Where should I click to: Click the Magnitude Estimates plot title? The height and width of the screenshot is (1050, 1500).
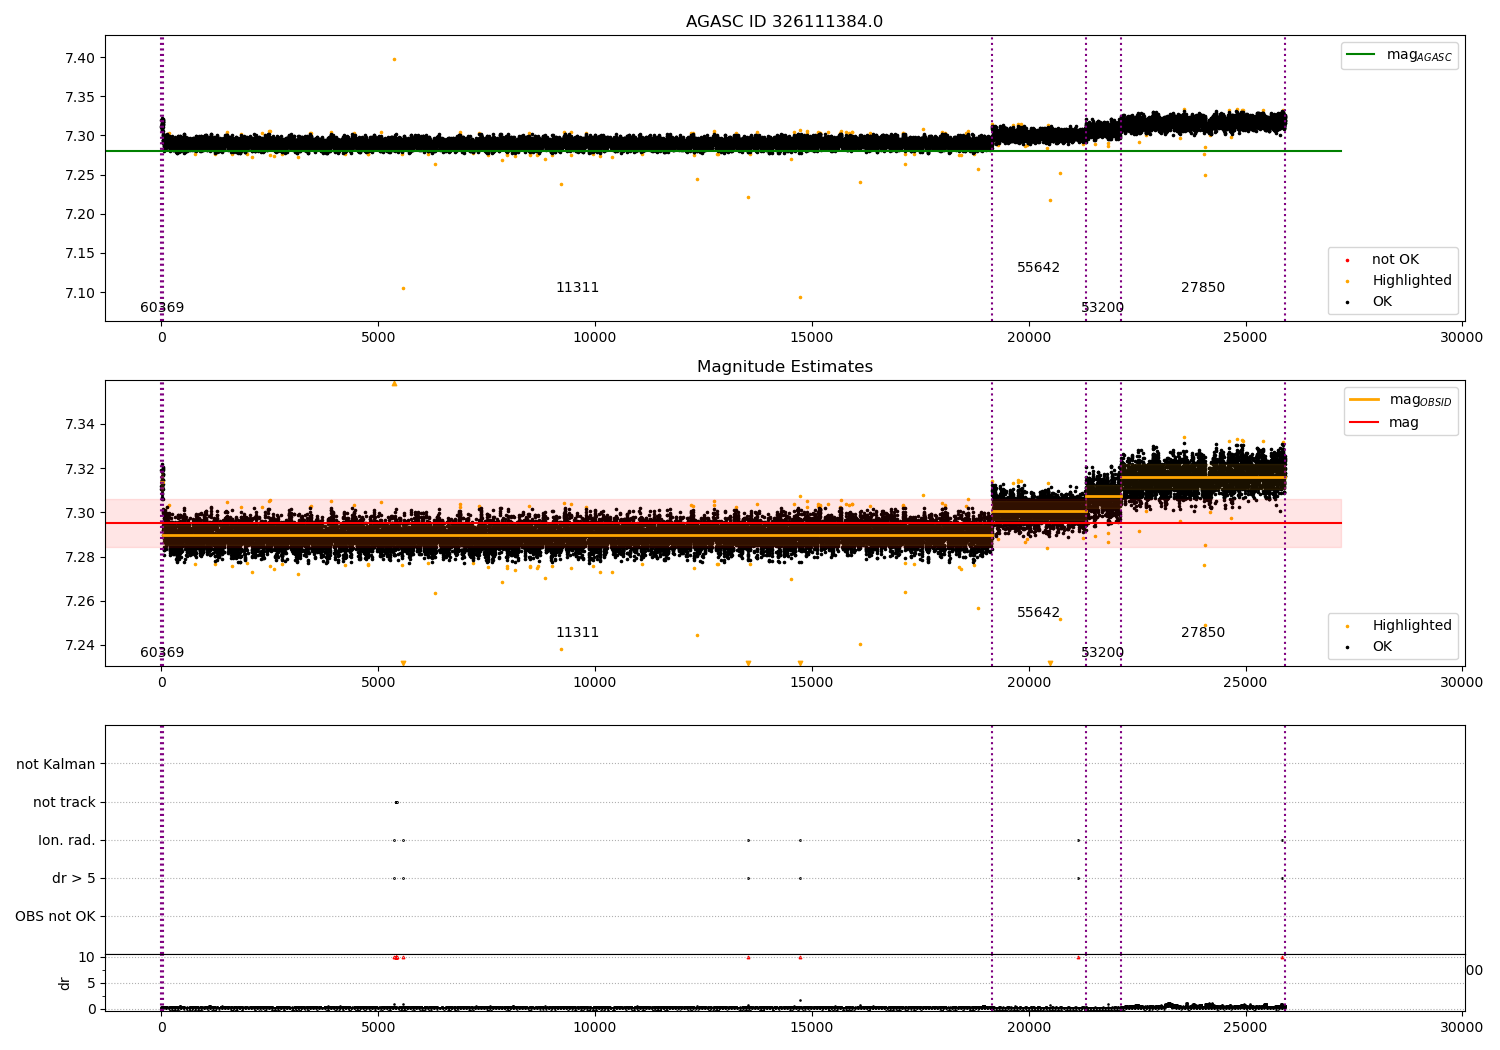point(784,367)
